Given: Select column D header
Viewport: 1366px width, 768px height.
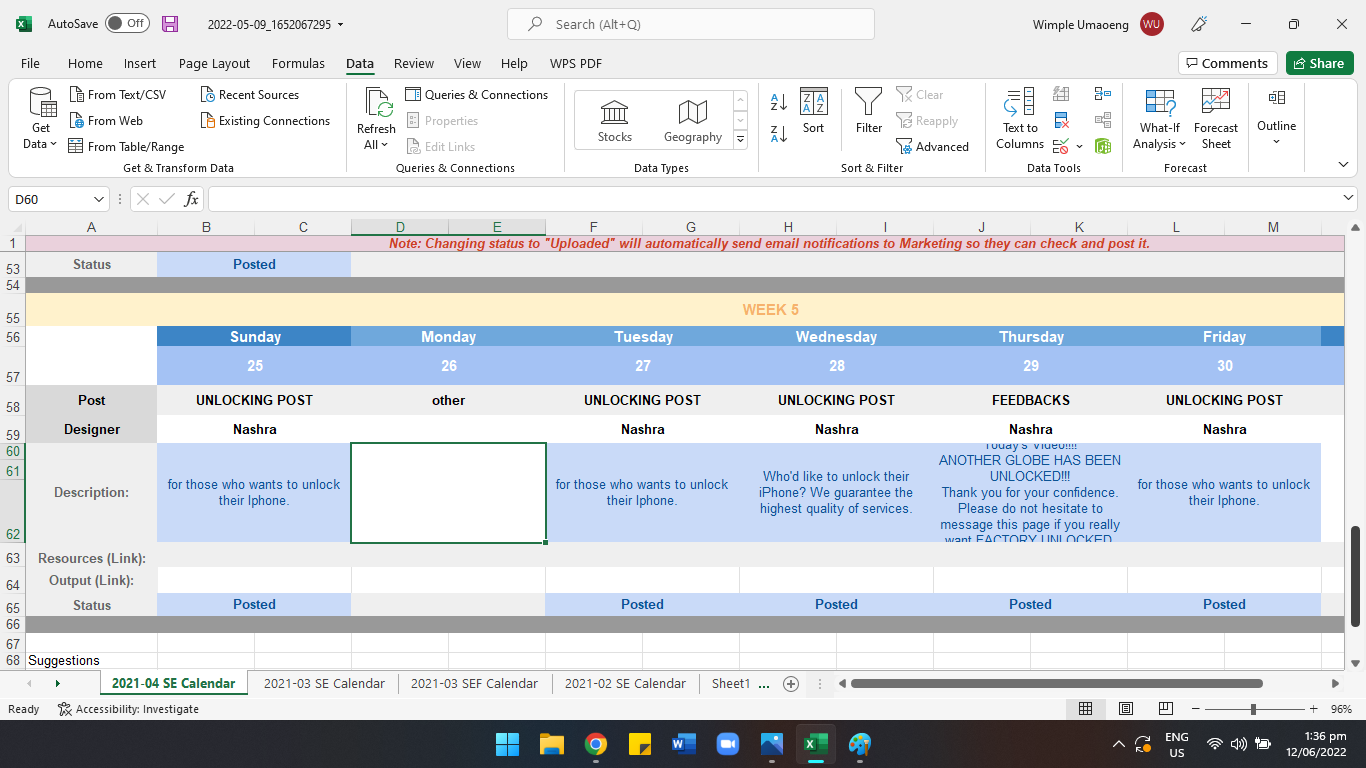Looking at the screenshot, I should pos(400,227).
